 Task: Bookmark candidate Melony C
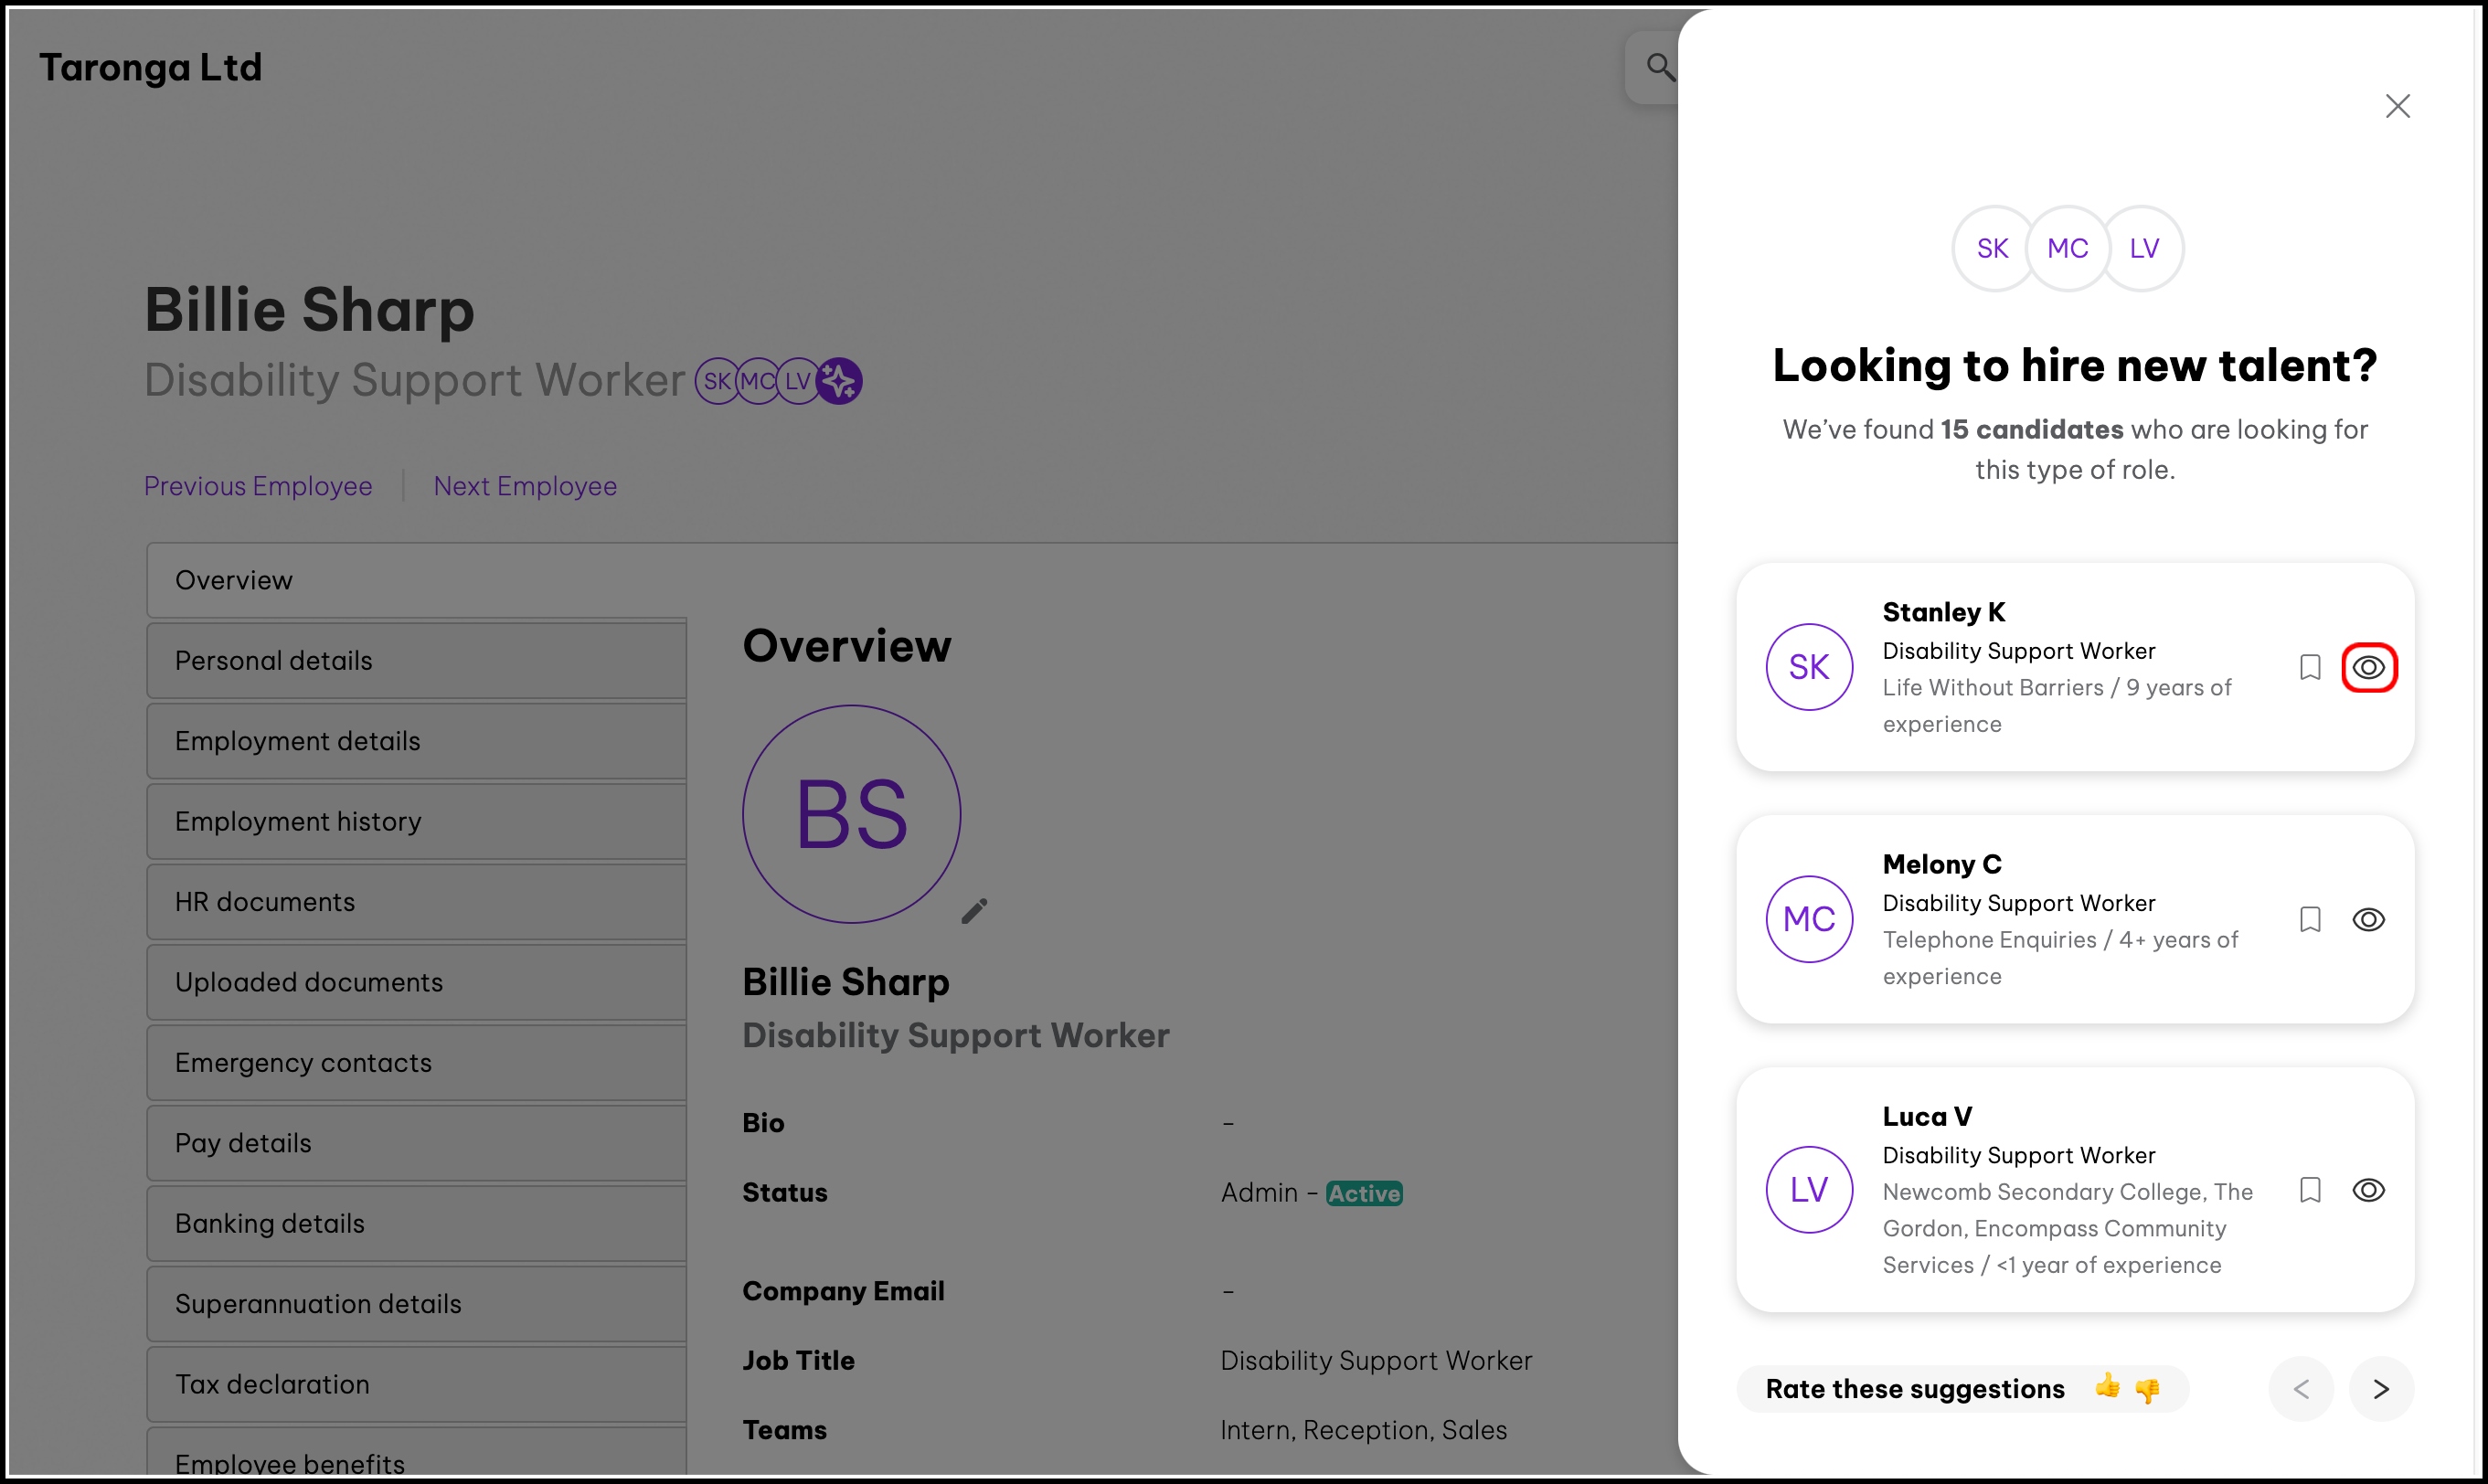2309,919
